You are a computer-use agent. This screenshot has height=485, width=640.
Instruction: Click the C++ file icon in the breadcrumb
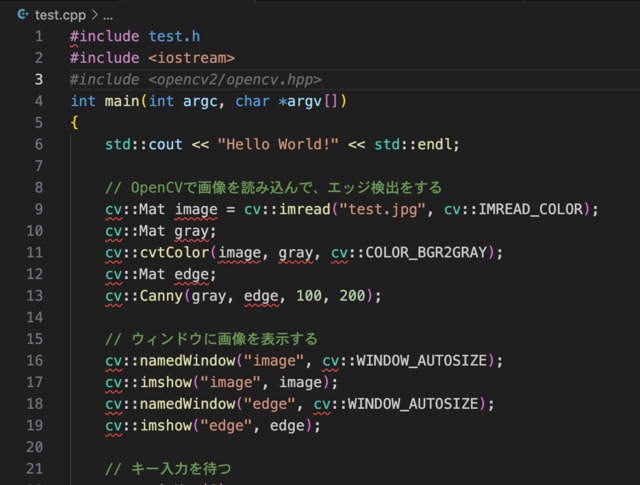[x=21, y=15]
